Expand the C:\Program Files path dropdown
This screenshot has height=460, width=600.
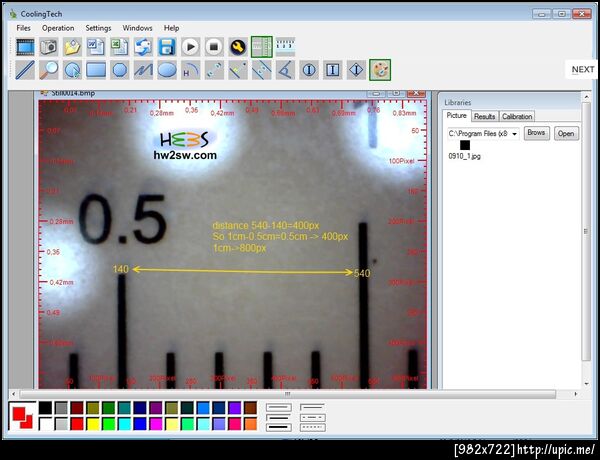pos(515,134)
